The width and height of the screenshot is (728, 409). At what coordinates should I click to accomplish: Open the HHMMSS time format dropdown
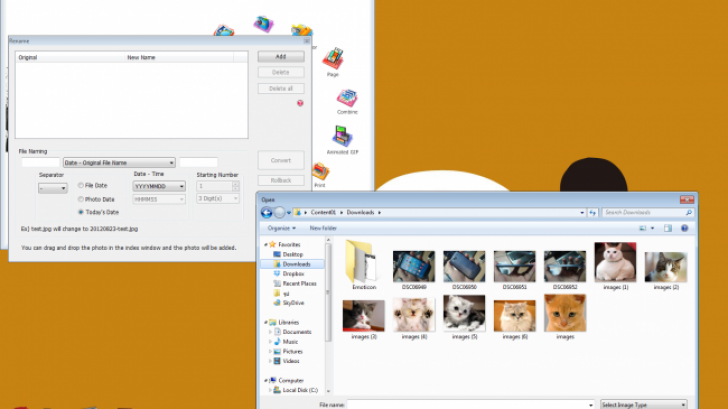click(x=159, y=199)
